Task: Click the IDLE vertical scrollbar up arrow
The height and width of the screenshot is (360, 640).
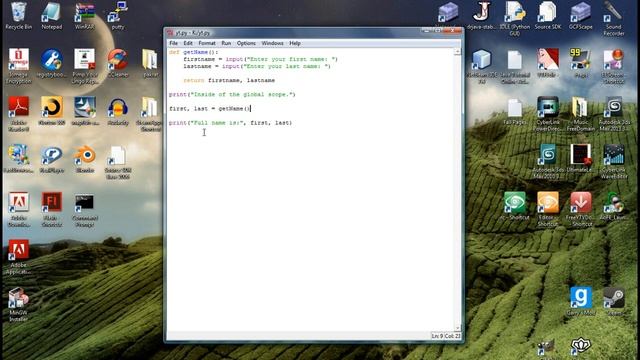Action: point(457,52)
